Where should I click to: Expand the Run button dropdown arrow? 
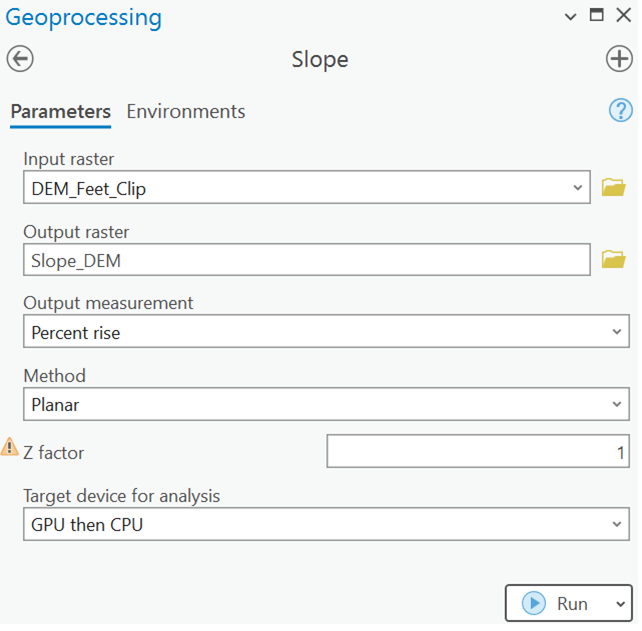click(x=619, y=604)
